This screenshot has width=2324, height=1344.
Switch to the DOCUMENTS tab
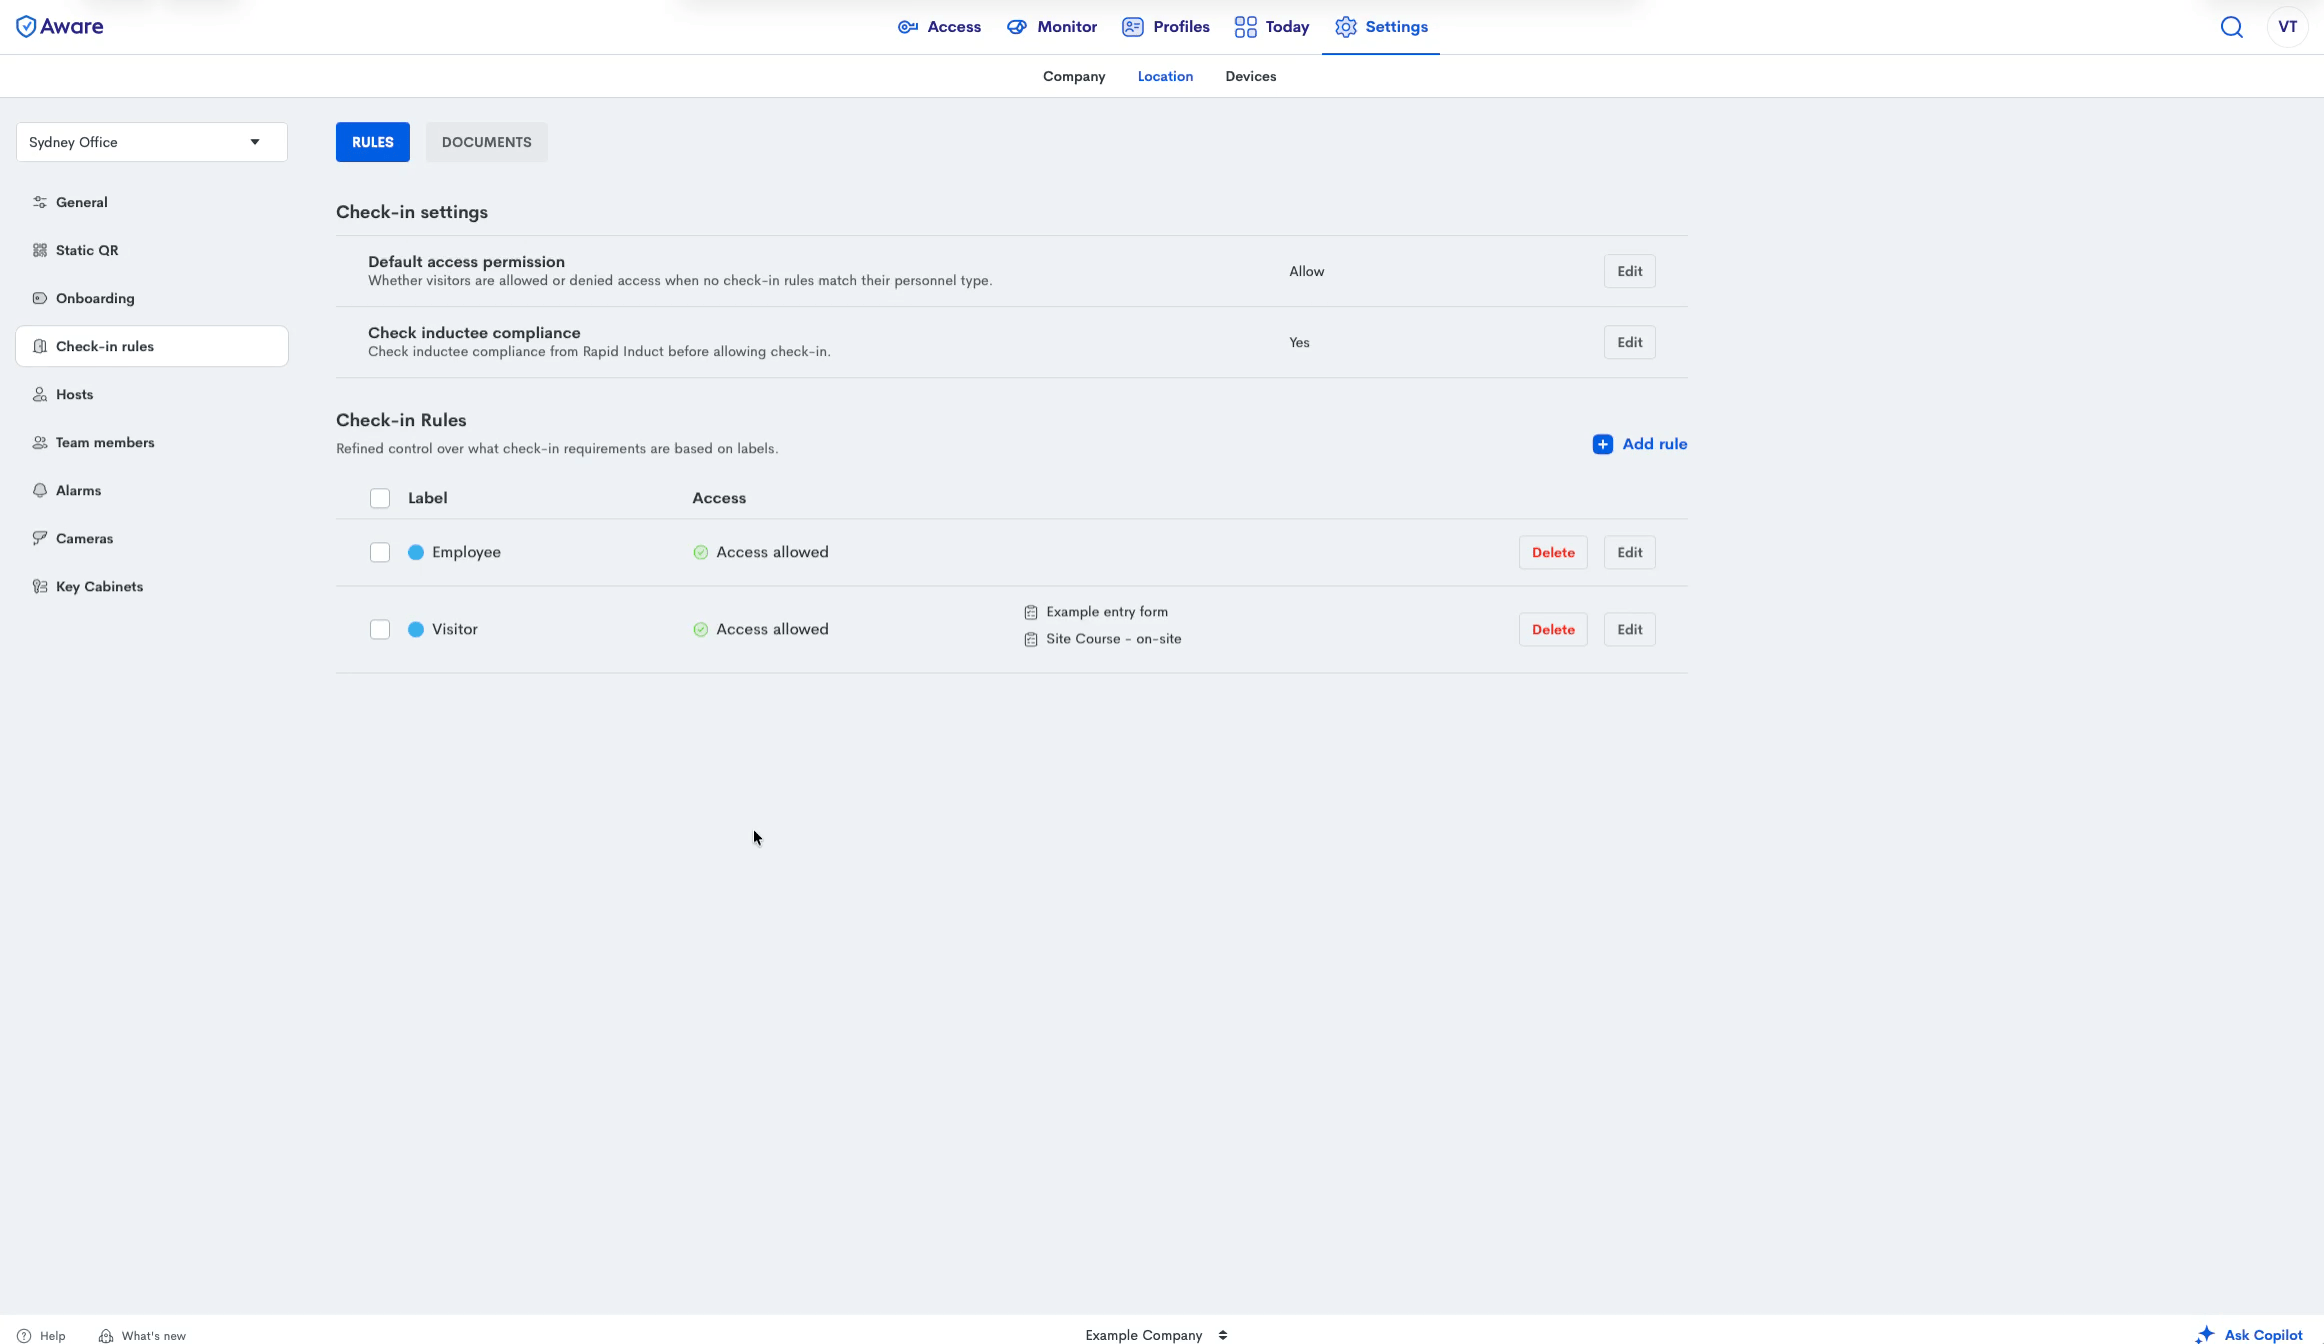pos(486,142)
